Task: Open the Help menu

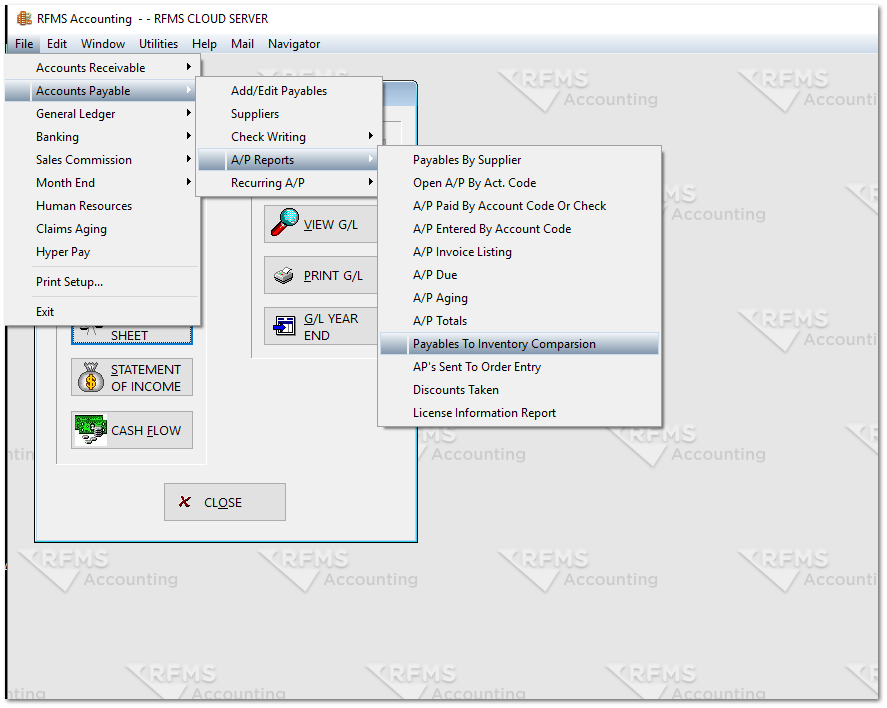Action: (204, 44)
